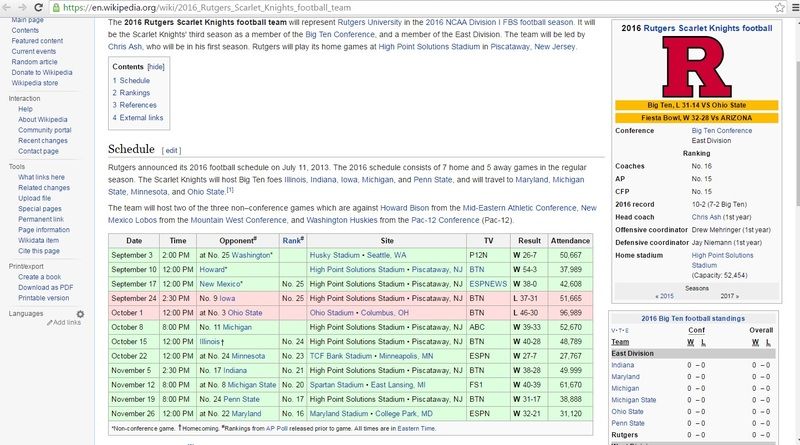Click New Mexico opponent link

point(219,284)
